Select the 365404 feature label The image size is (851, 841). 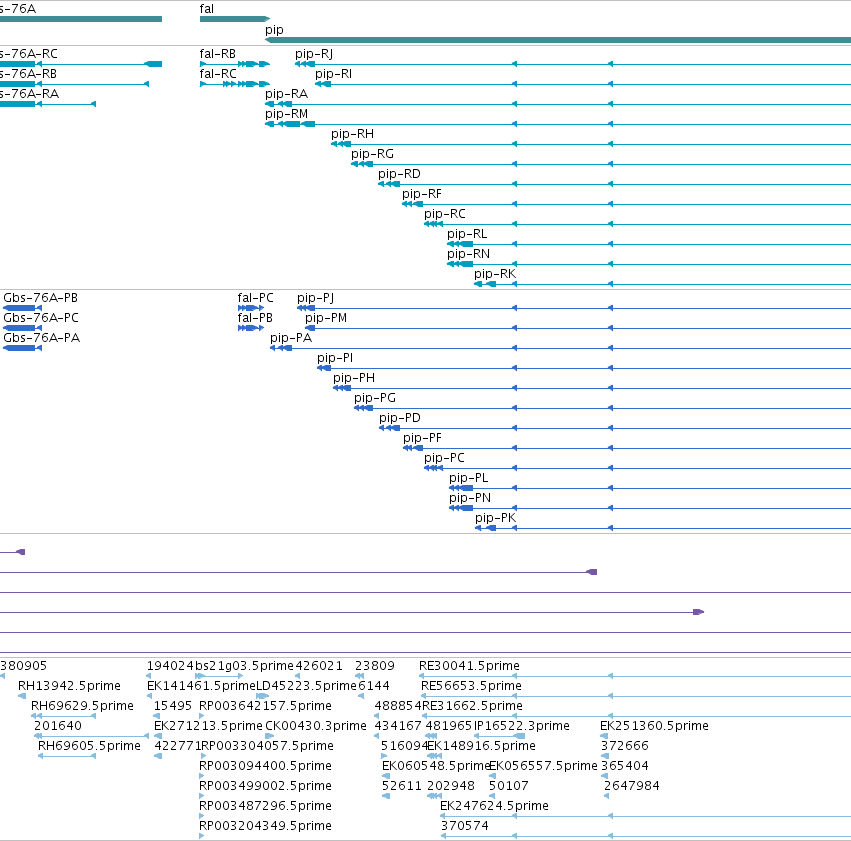pos(625,766)
